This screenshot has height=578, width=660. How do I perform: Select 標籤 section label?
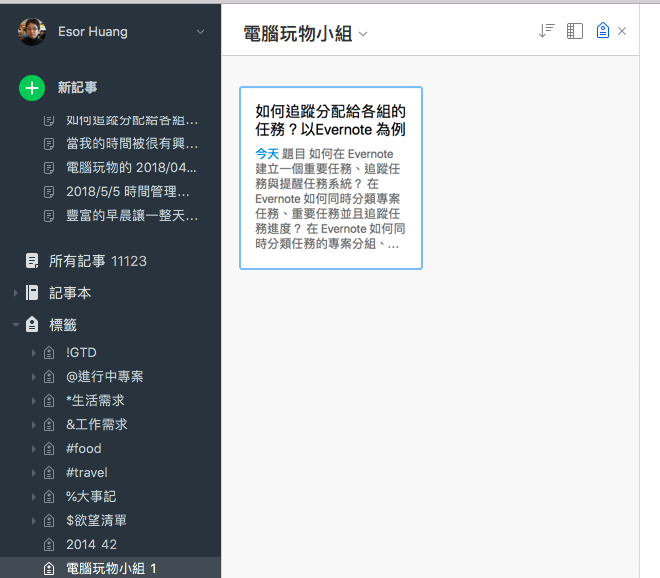click(x=63, y=325)
